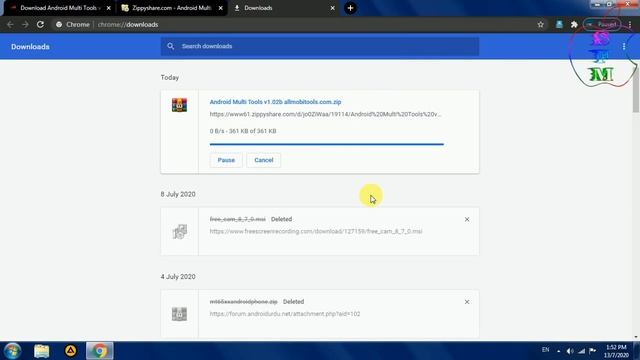
Task: Show hidden system tray icons
Action: 558,351
